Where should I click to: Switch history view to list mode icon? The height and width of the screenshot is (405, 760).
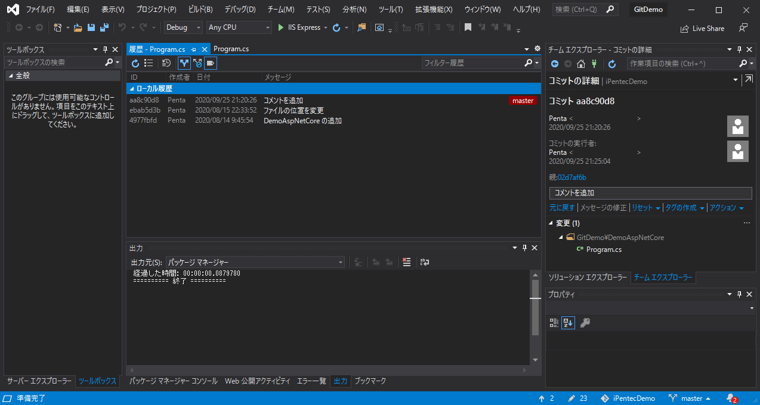[x=149, y=63]
